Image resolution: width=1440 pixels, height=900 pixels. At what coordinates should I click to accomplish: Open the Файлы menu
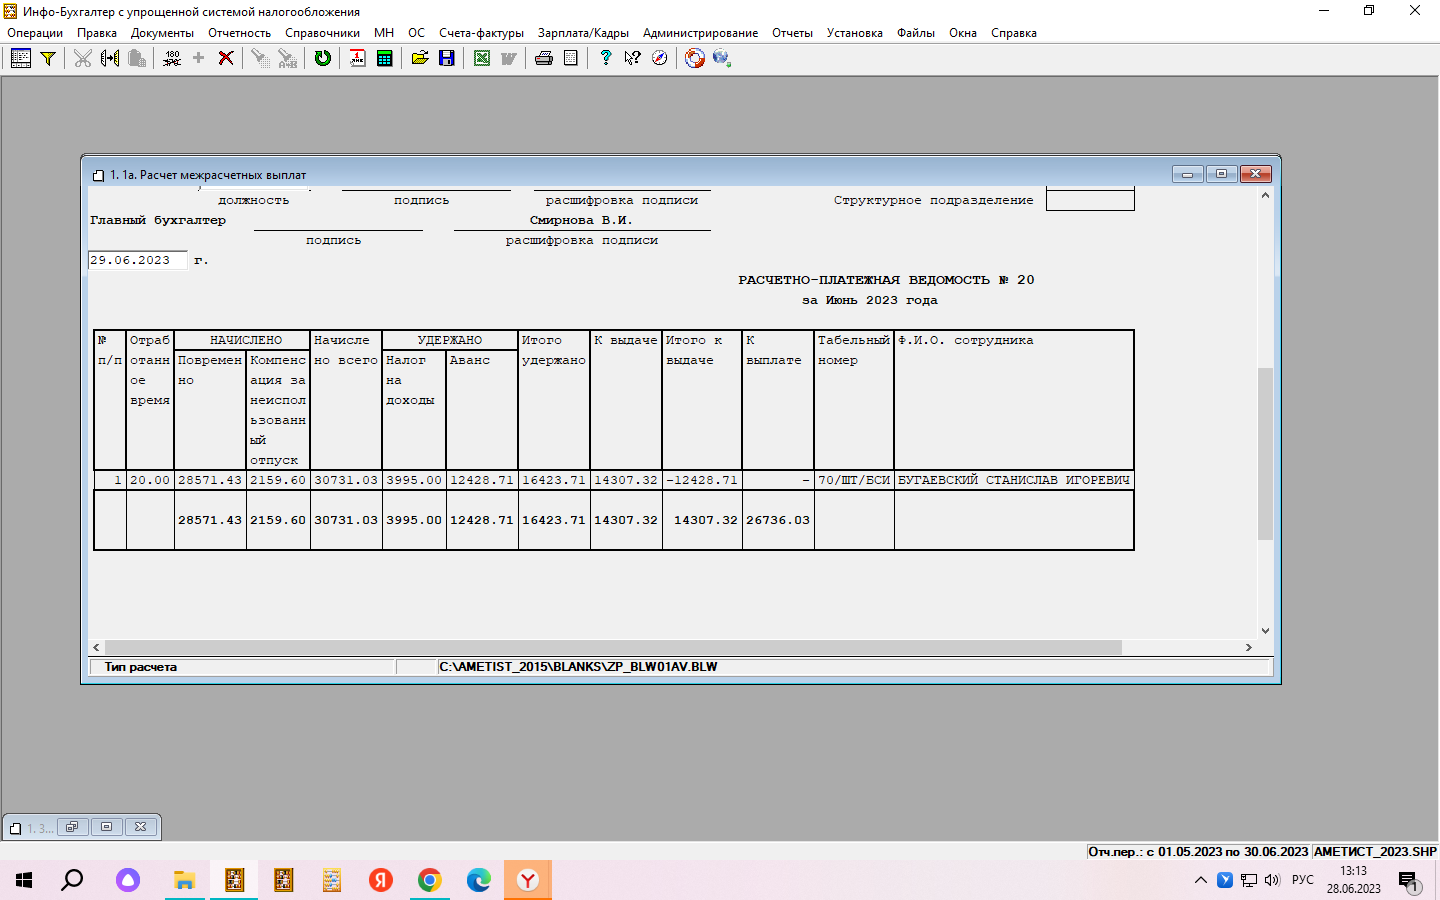tap(916, 33)
